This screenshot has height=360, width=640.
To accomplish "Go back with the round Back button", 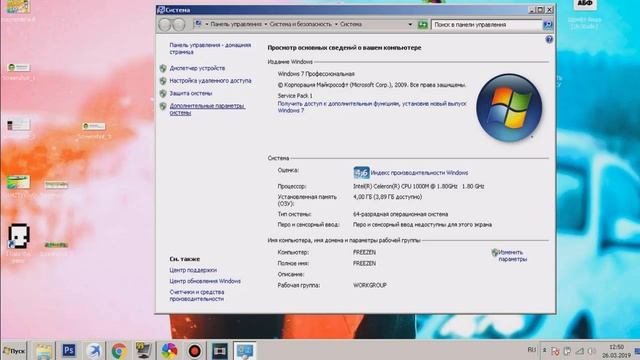I will 165,25.
